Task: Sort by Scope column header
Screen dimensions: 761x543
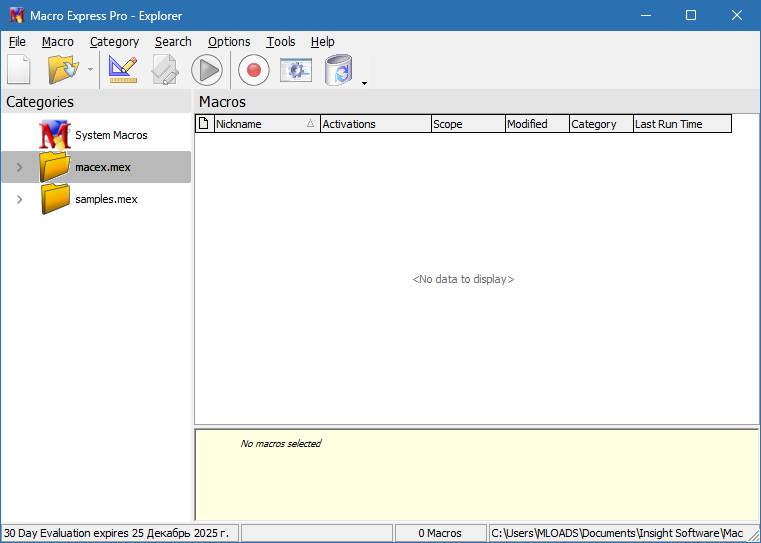Action: (x=468, y=124)
